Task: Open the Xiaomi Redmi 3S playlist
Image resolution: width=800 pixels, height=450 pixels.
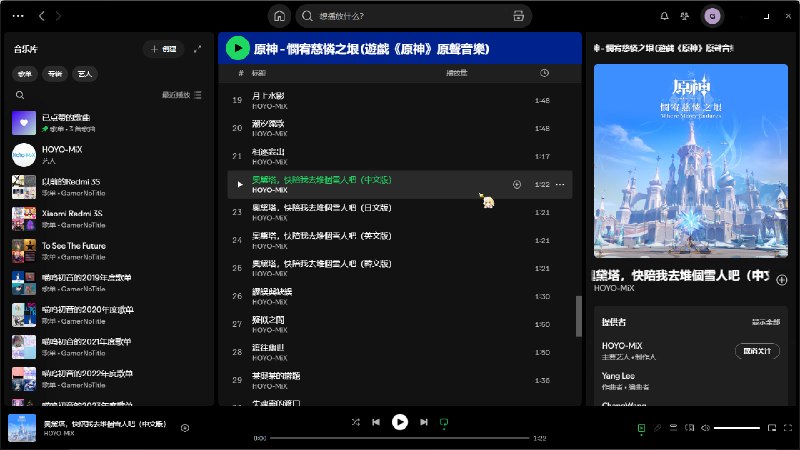Action: coord(108,219)
